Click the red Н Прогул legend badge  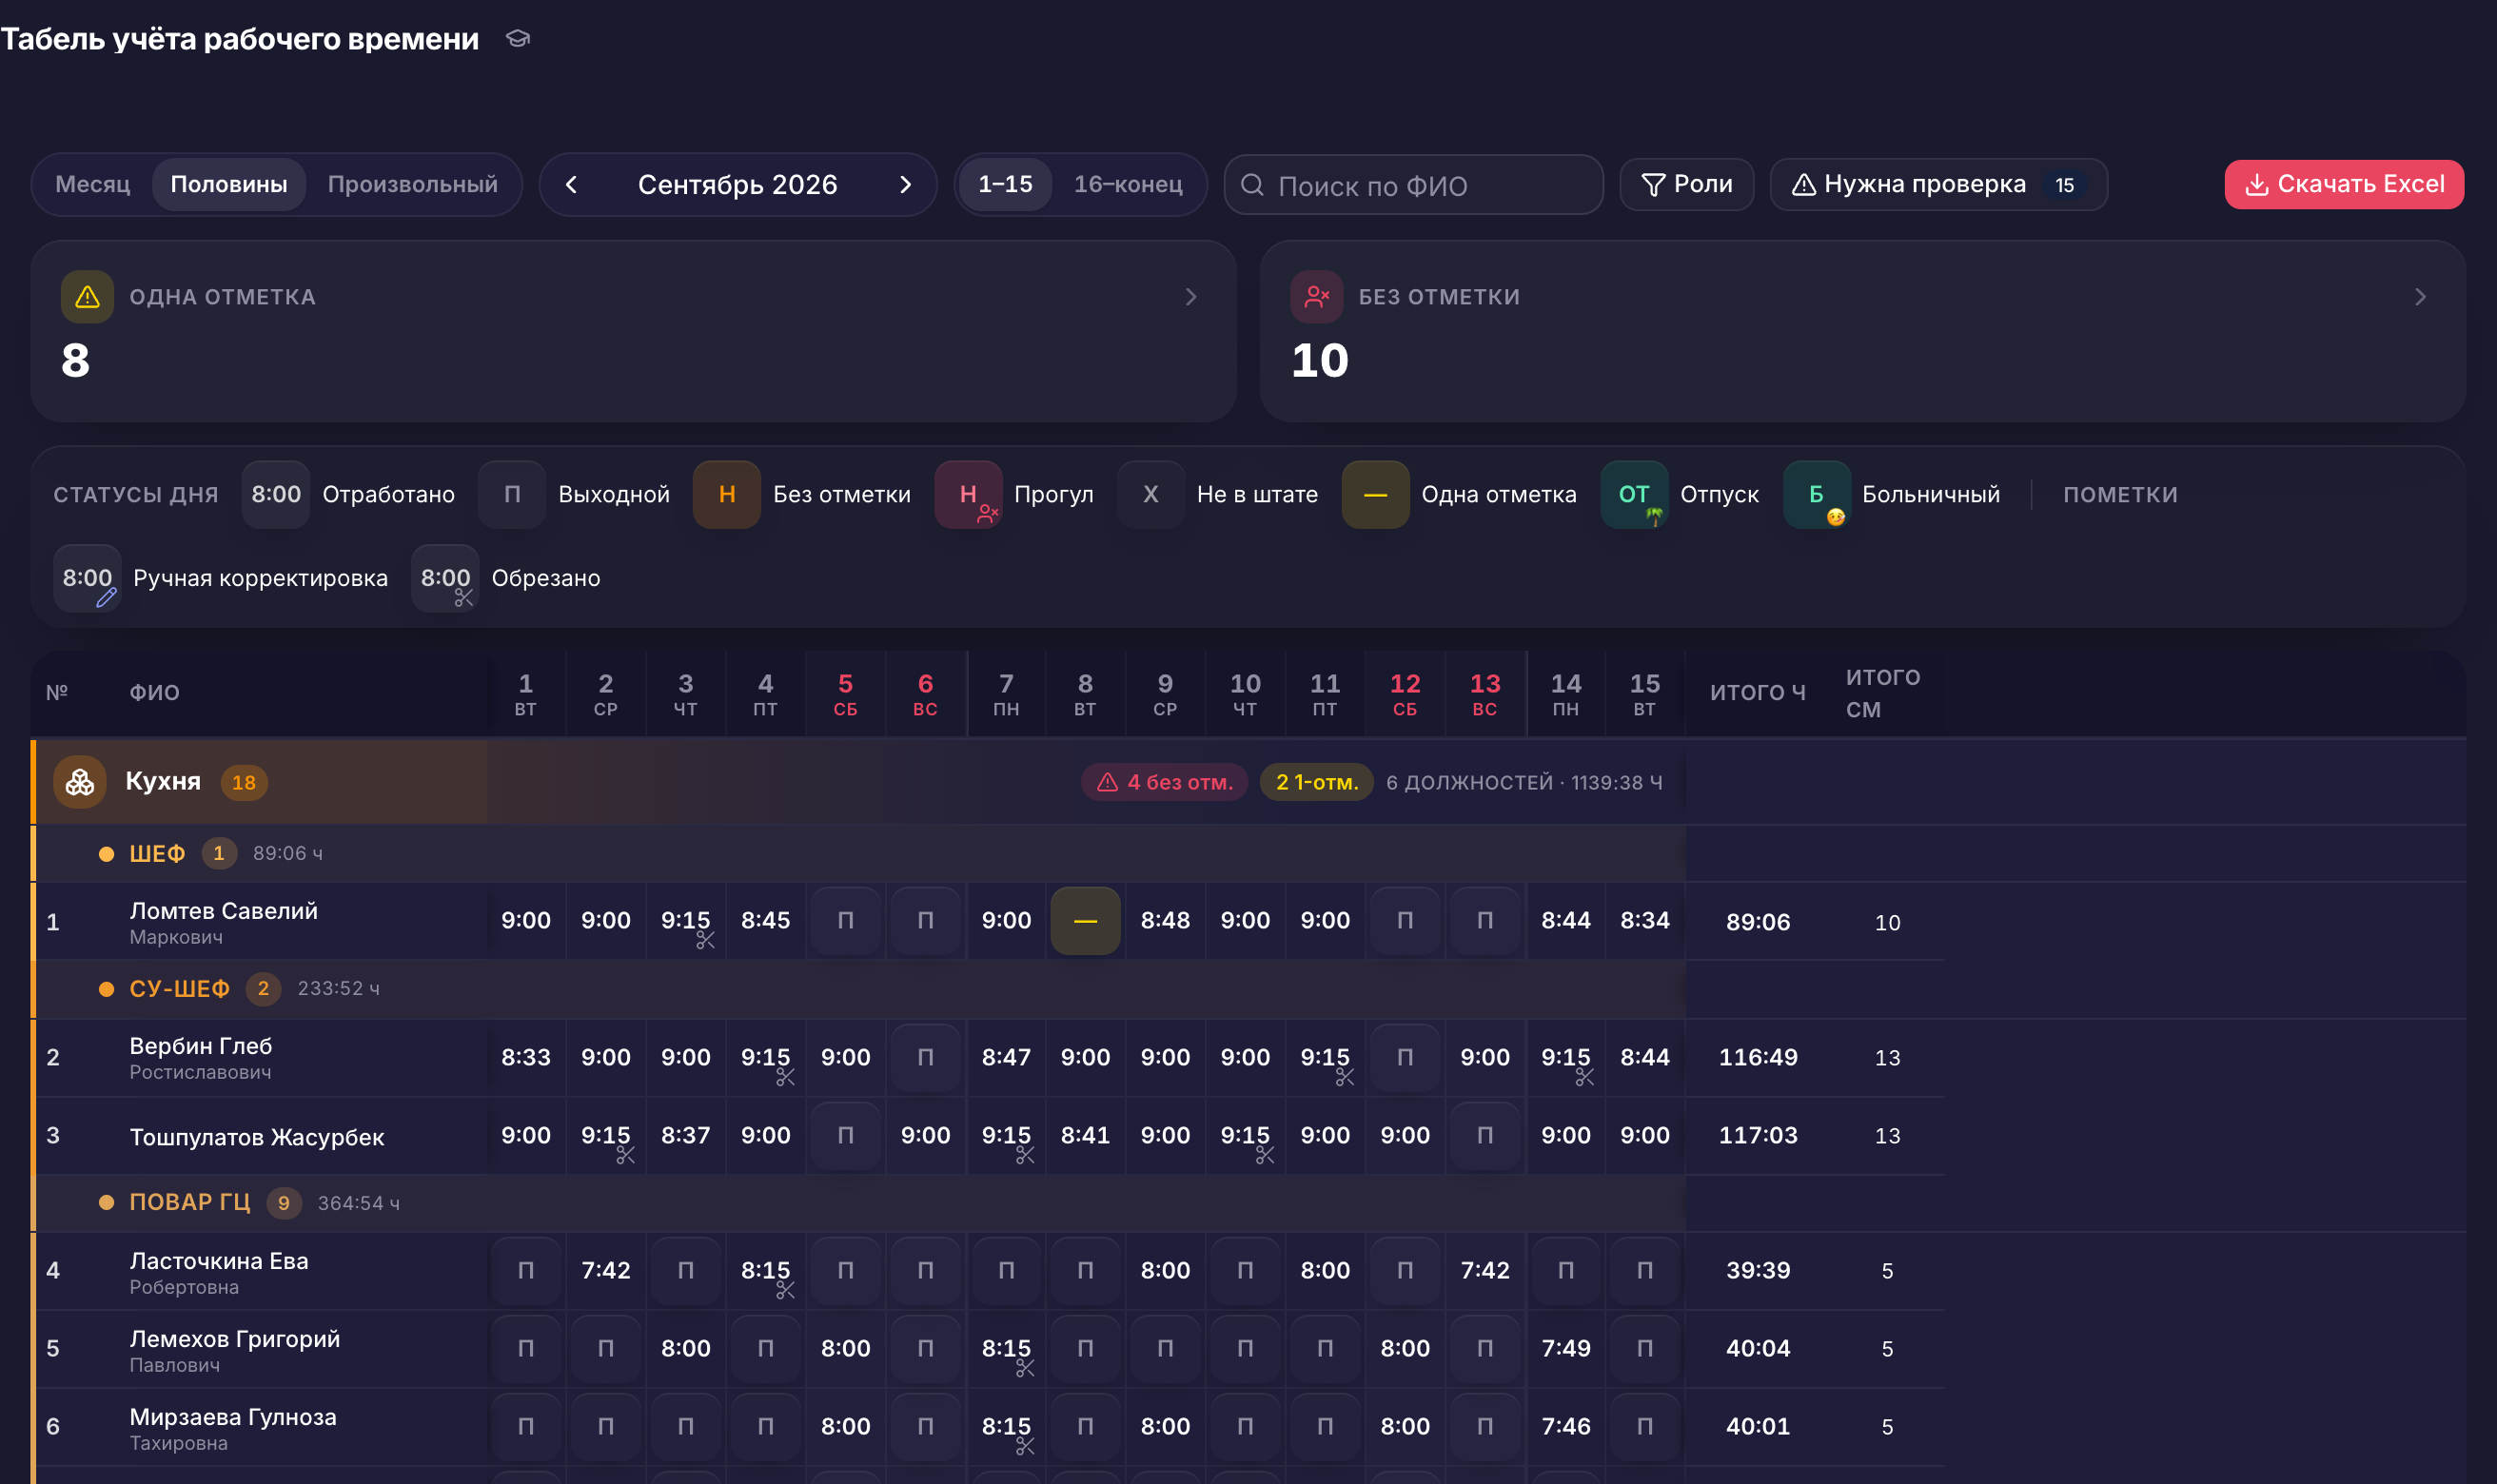point(968,494)
